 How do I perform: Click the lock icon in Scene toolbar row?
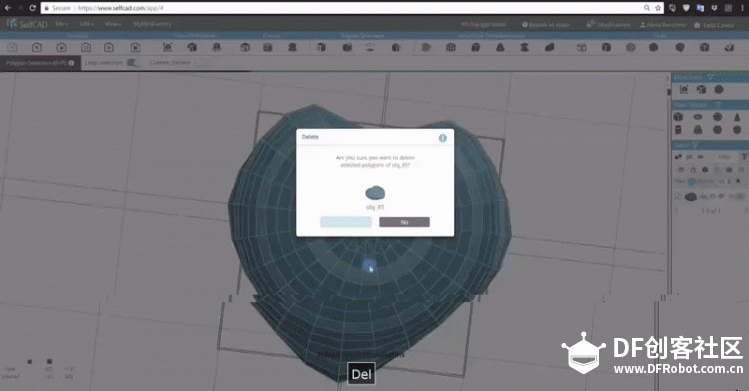[693, 169]
